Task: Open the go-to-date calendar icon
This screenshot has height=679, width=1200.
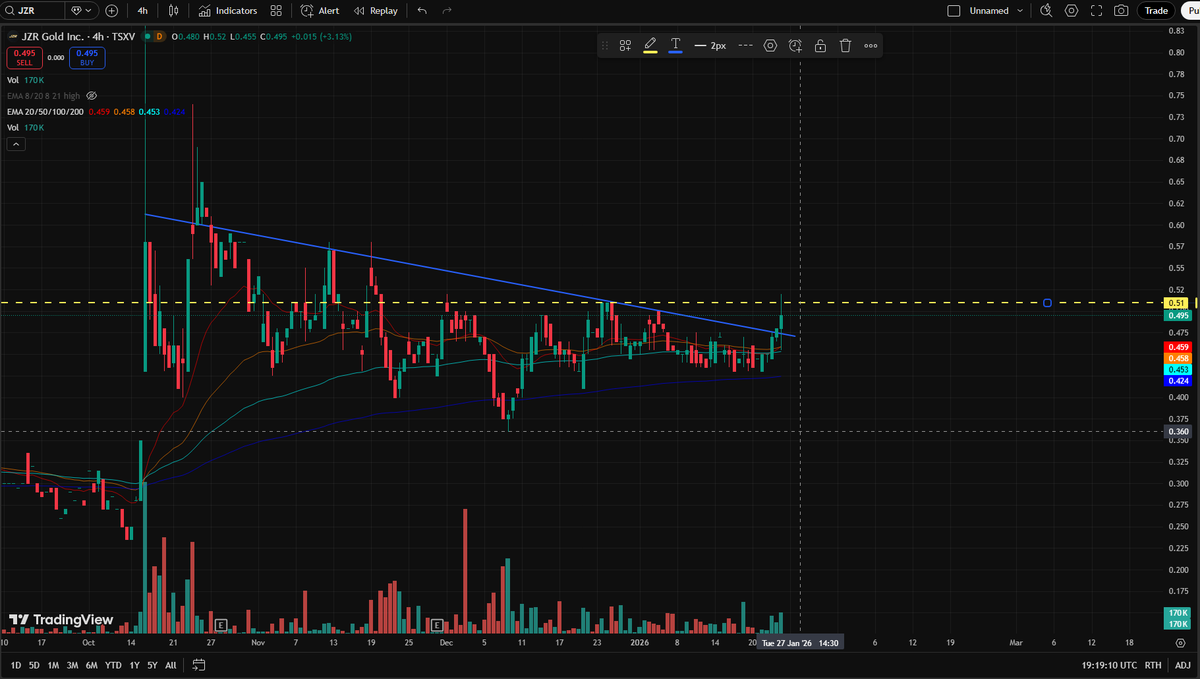Action: coord(199,665)
